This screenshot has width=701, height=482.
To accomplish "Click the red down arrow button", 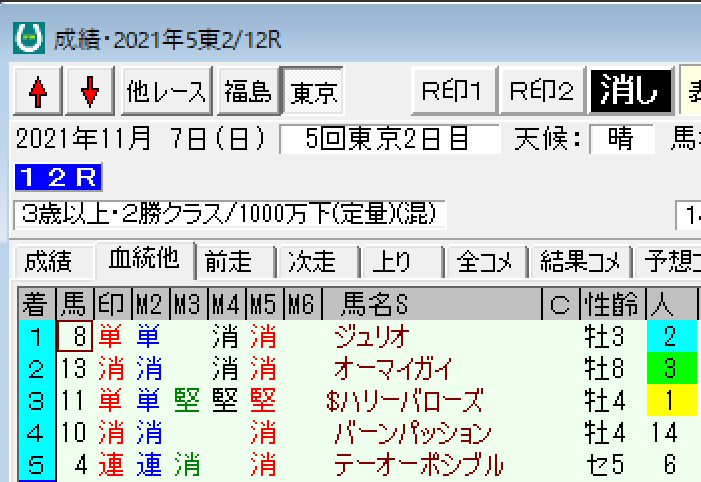I will 90,92.
